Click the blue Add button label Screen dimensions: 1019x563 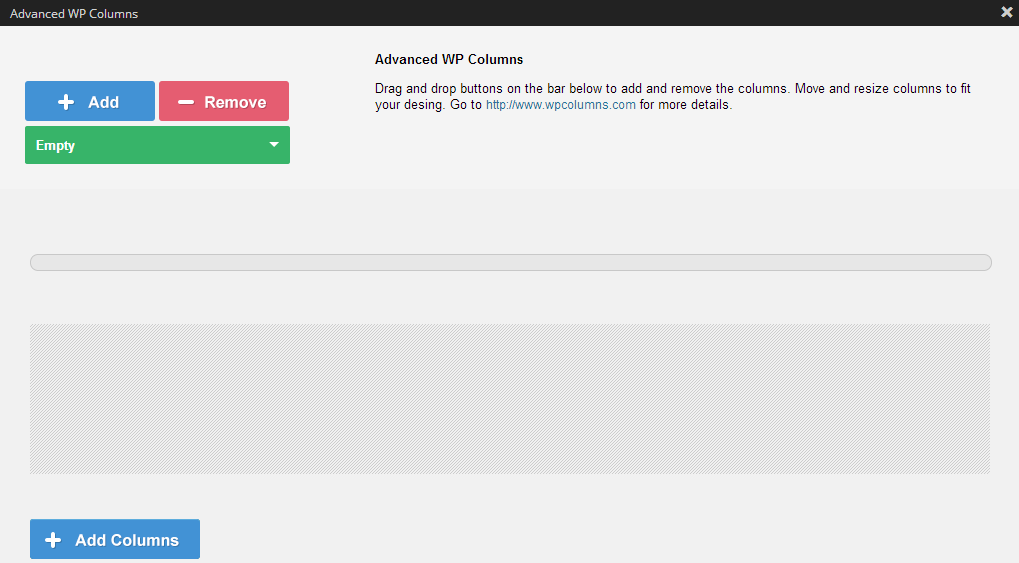[x=103, y=102]
